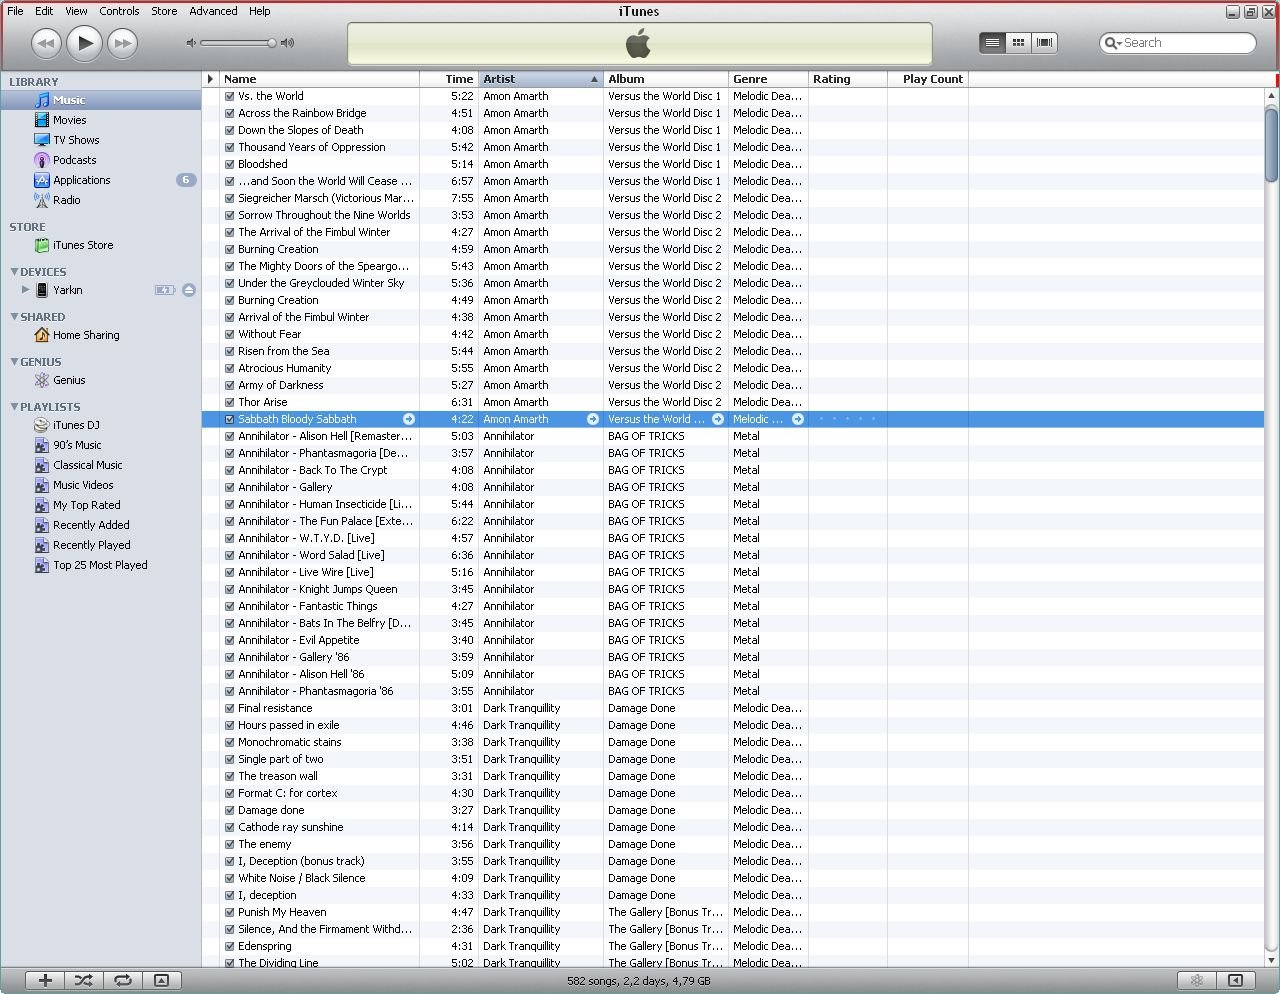Open Genius atom button at bottom right
Viewport: 1280px width, 994px height.
point(1197,980)
